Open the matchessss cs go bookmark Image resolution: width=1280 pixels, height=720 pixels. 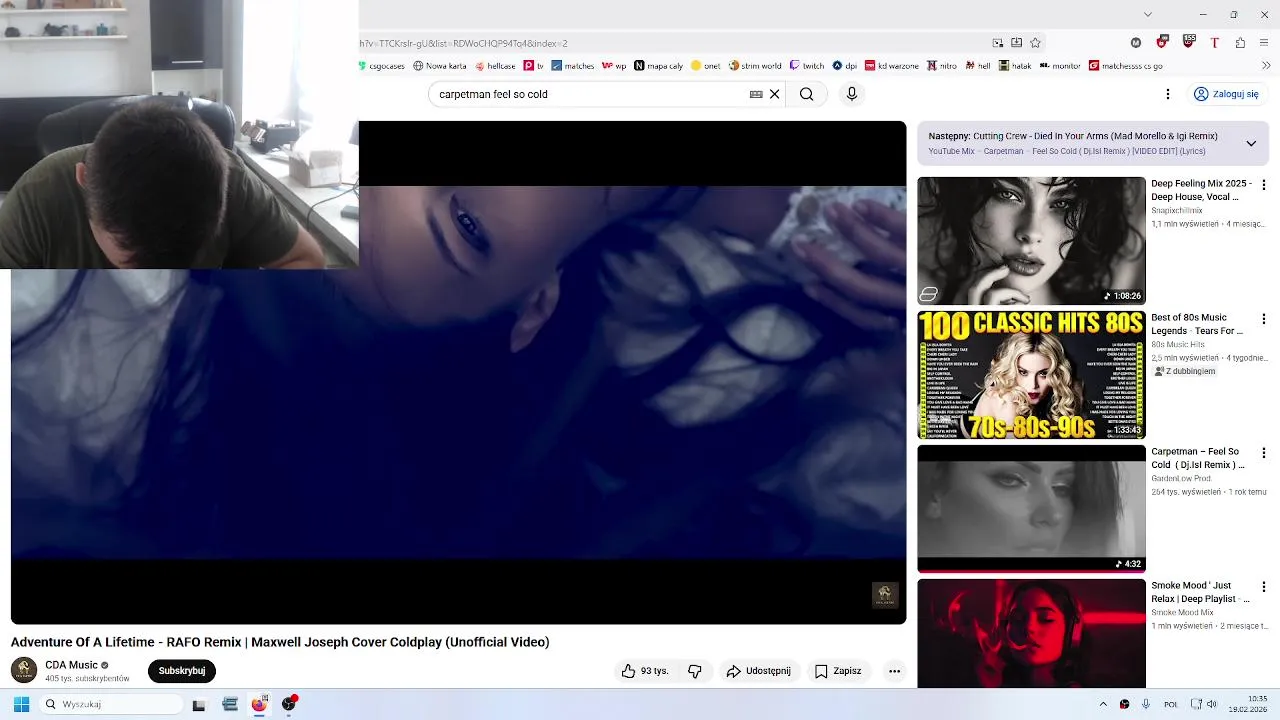coord(1125,66)
